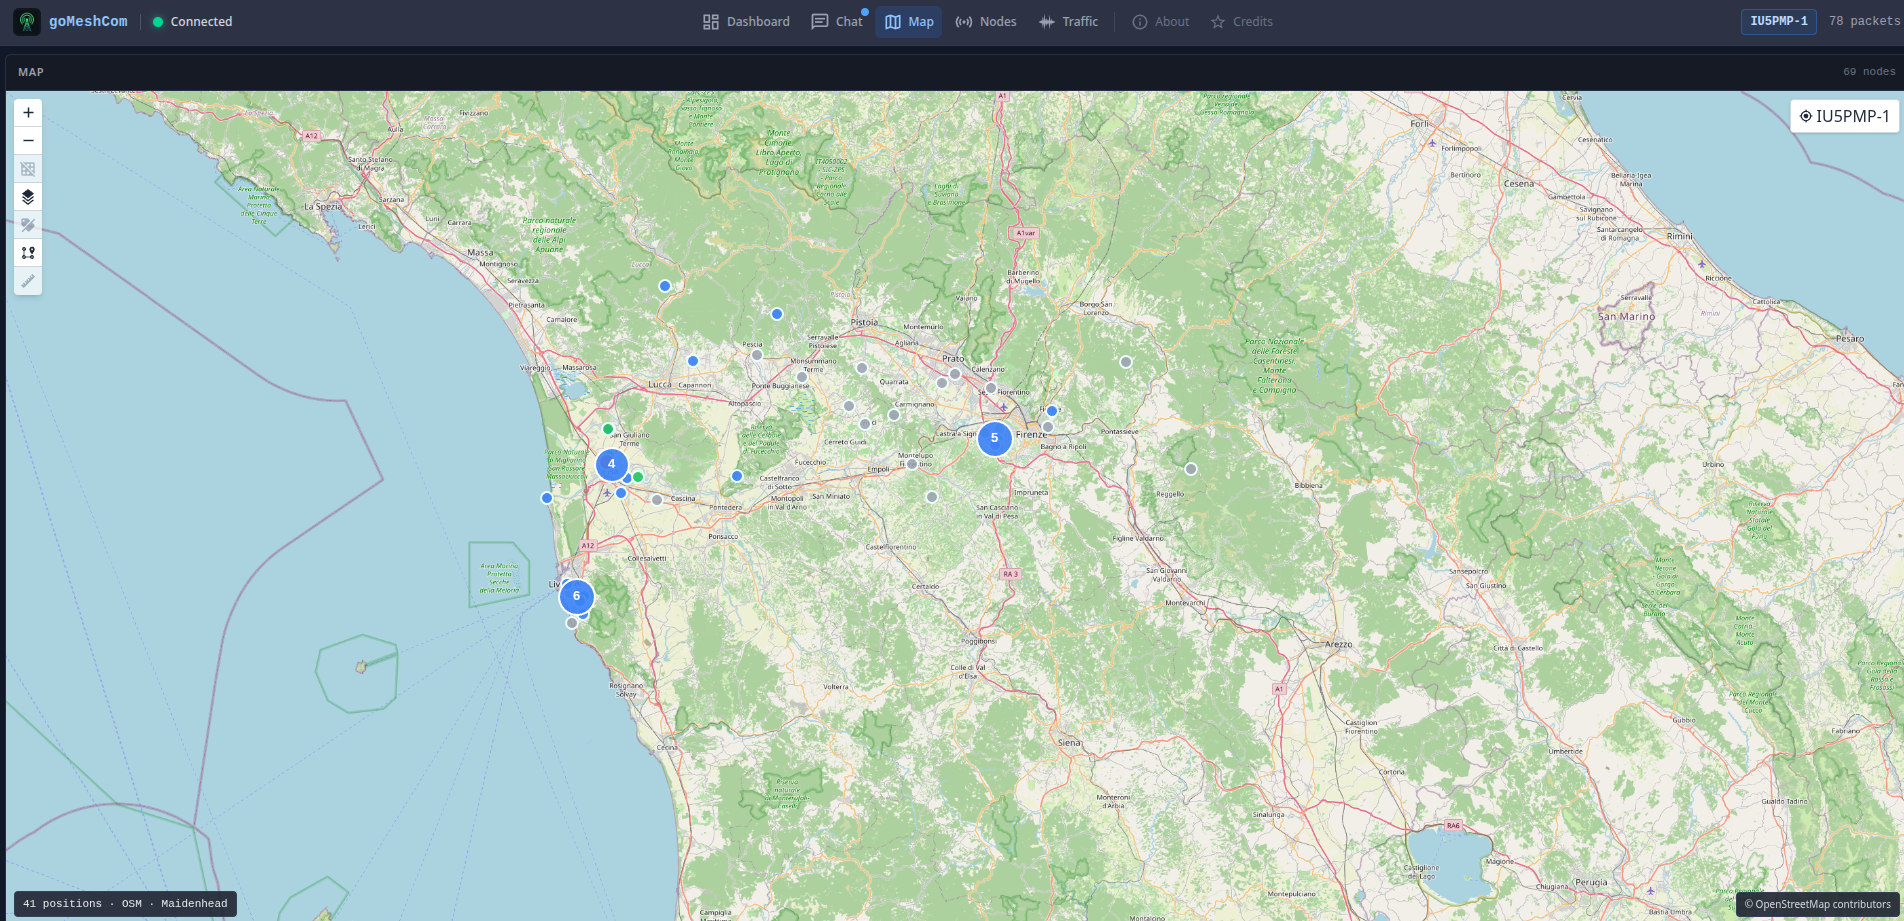Open the Credits page
This screenshot has height=921, width=1904.
point(1242,22)
